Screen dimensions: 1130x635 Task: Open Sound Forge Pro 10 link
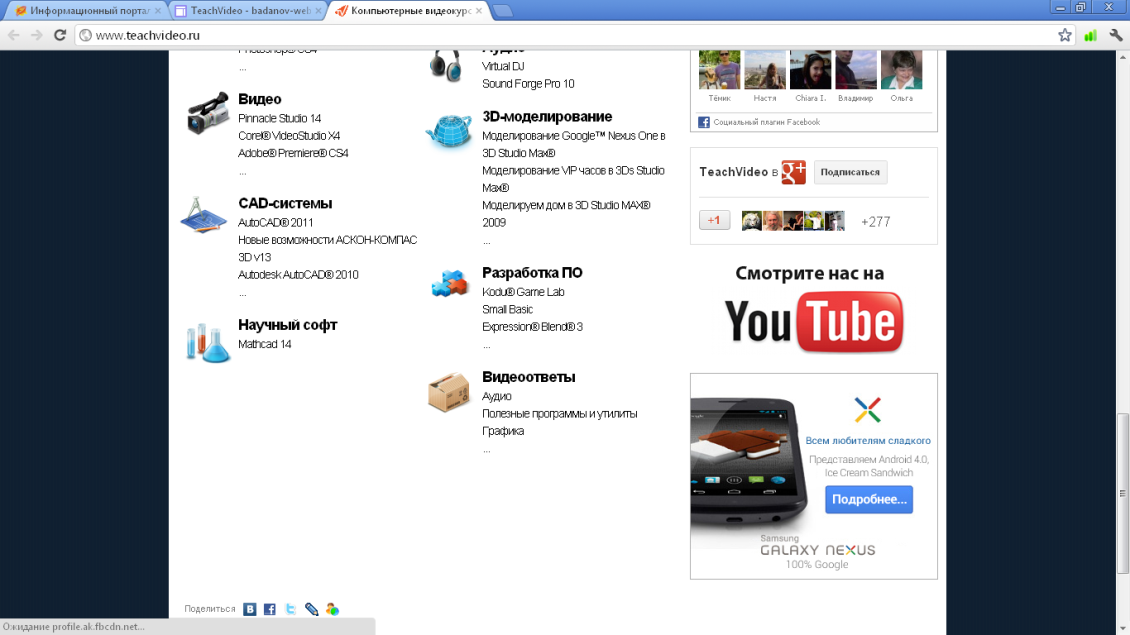[528, 84]
